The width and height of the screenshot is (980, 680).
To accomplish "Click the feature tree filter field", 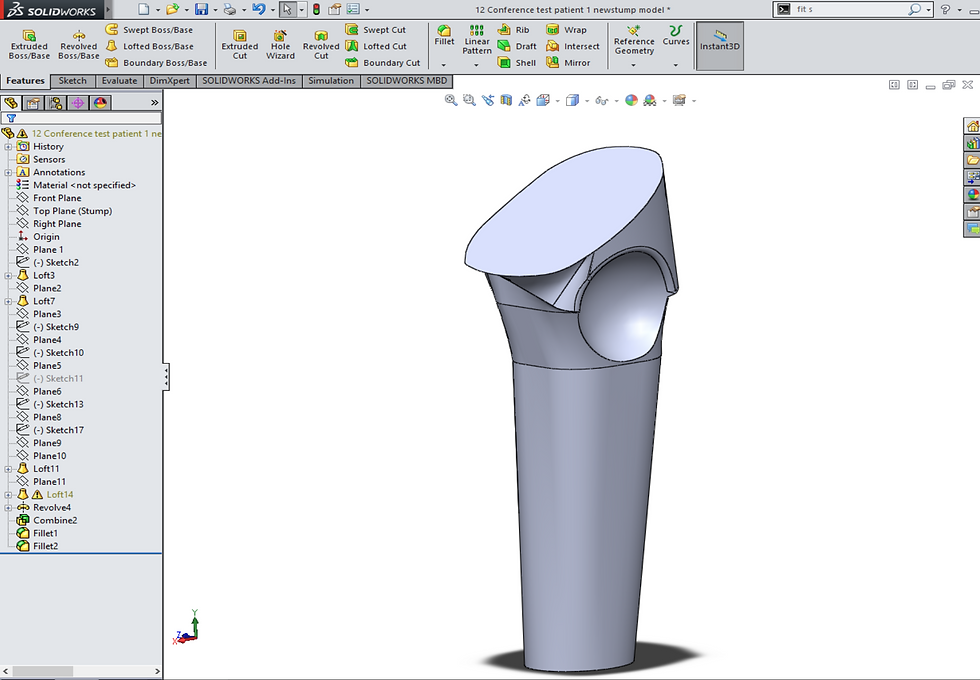I will 81,118.
